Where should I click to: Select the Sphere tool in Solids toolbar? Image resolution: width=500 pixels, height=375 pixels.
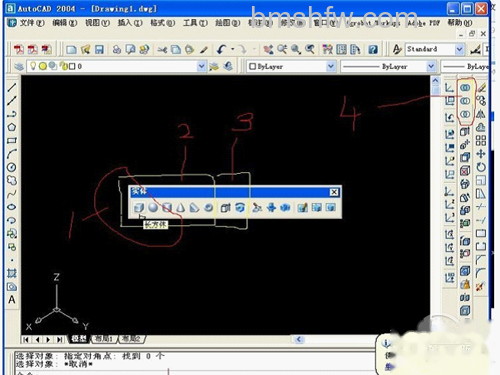pyautogui.click(x=153, y=208)
